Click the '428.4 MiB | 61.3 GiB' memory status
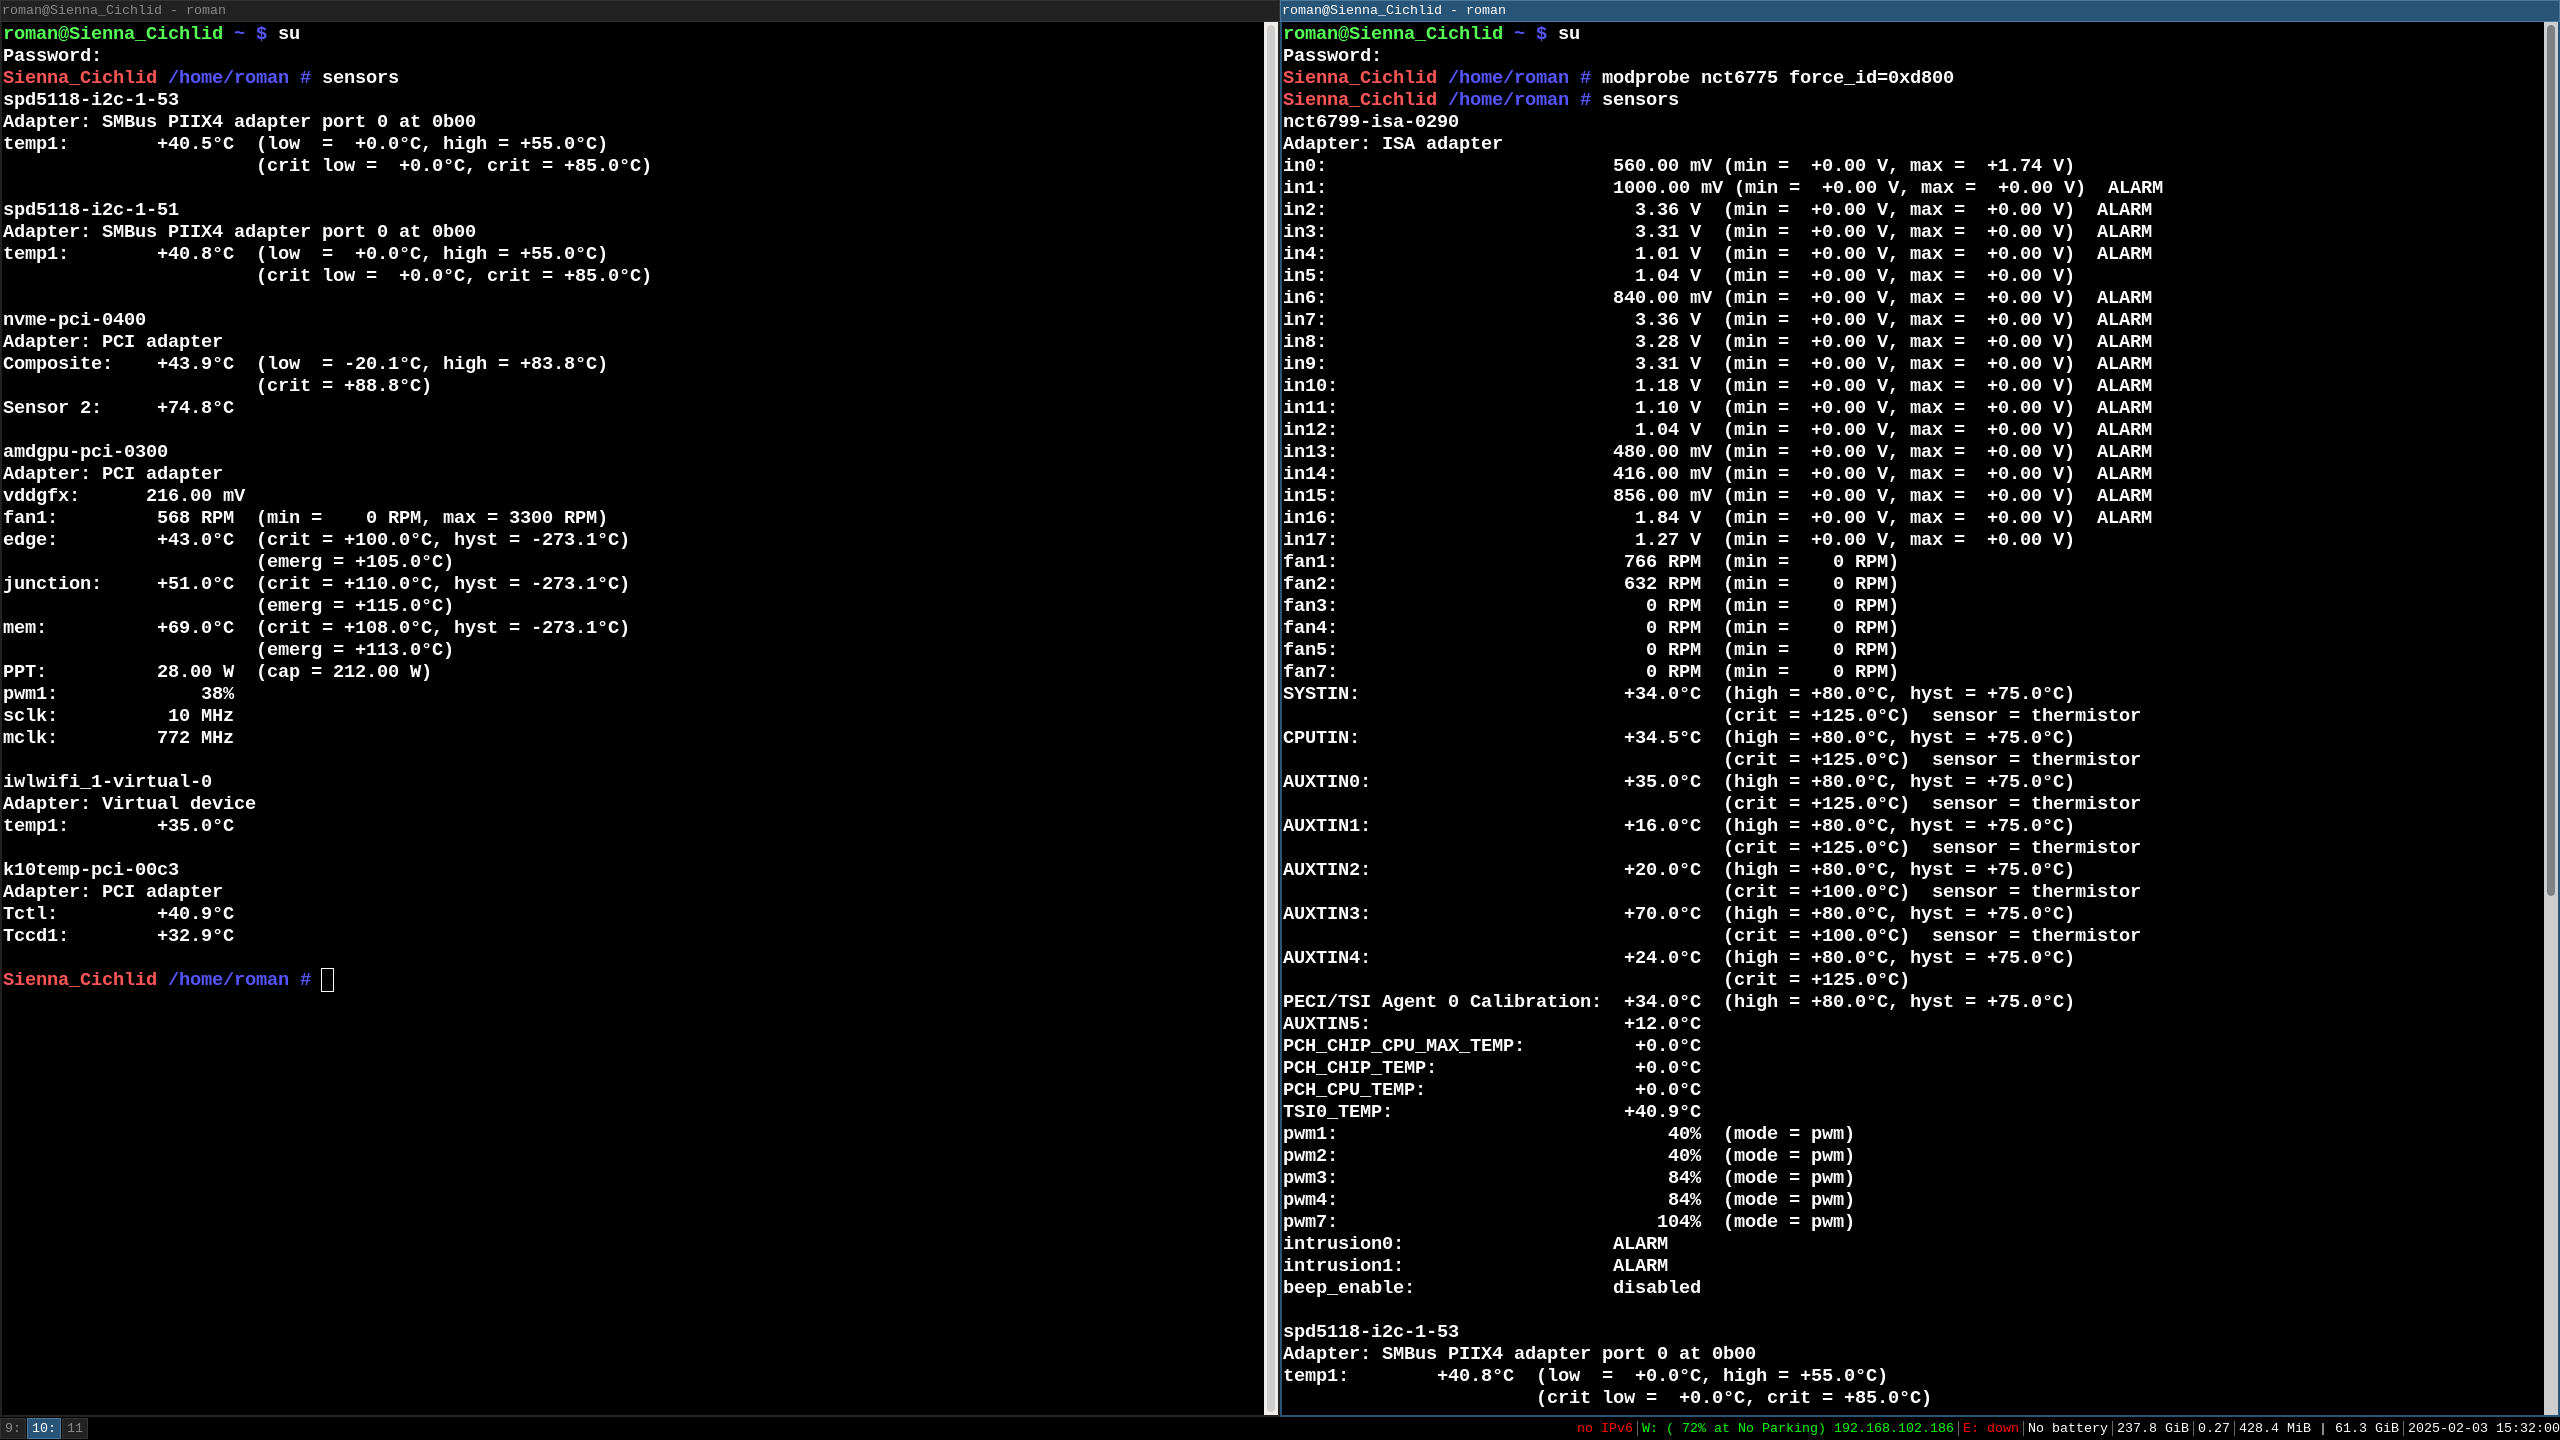2560x1440 pixels. (x=2318, y=1428)
